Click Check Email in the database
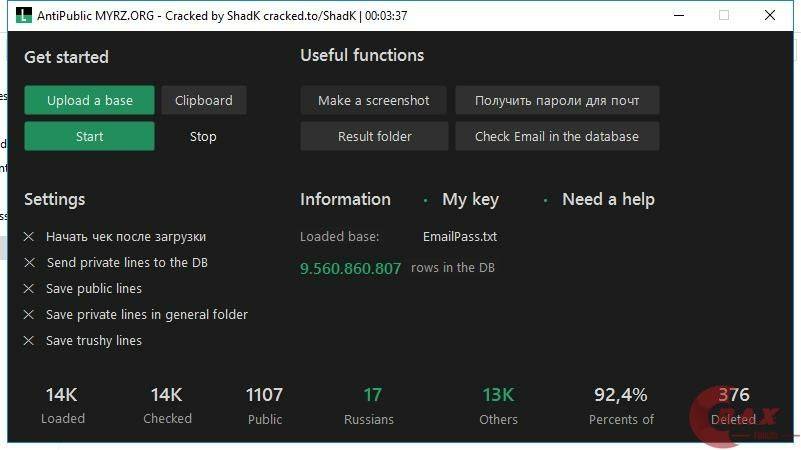 click(x=557, y=136)
